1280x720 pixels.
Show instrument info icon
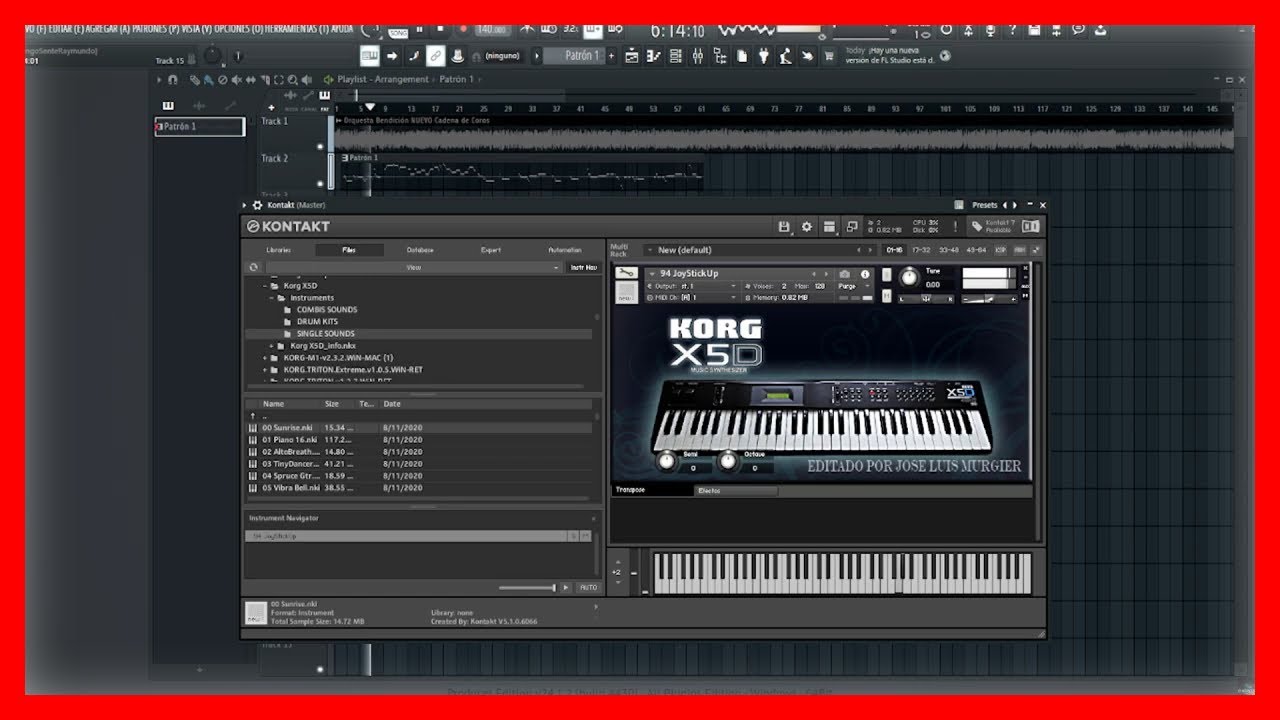tap(865, 274)
